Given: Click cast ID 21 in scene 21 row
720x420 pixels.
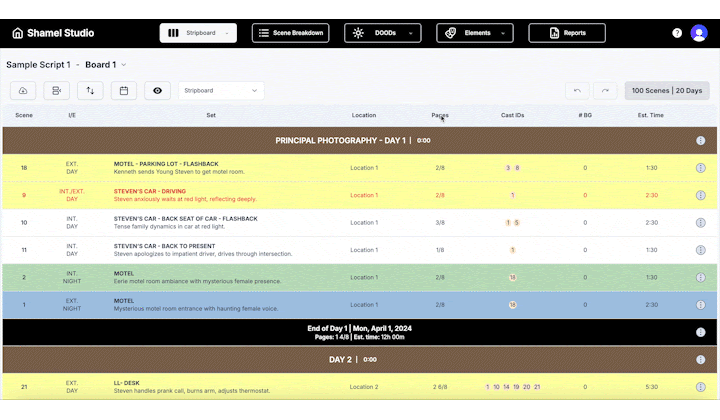Looking at the screenshot, I should tap(537, 387).
